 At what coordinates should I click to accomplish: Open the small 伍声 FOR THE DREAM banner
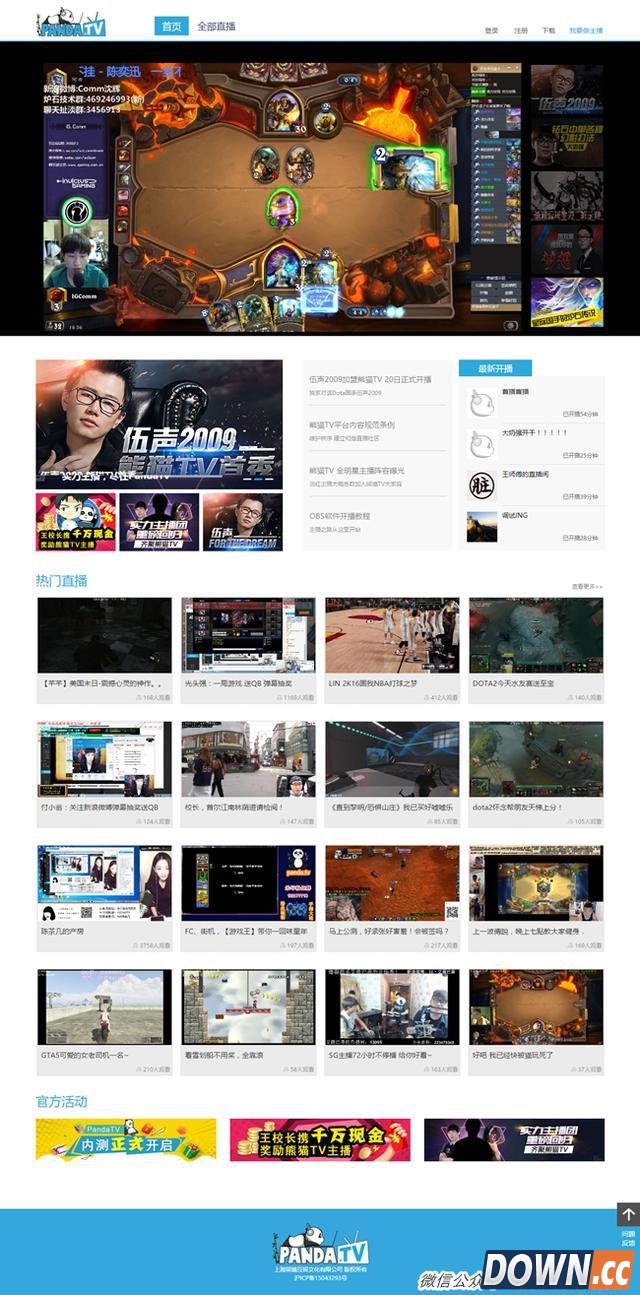pyautogui.click(x=242, y=521)
